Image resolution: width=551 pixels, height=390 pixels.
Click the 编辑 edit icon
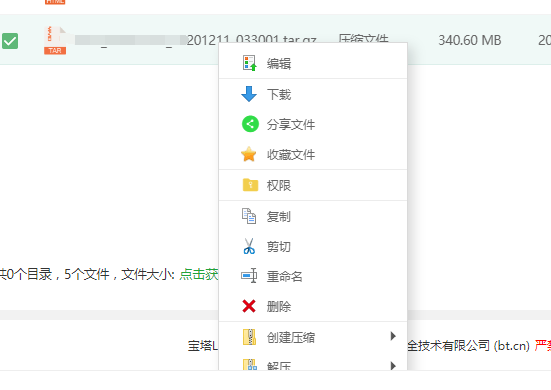(249, 63)
